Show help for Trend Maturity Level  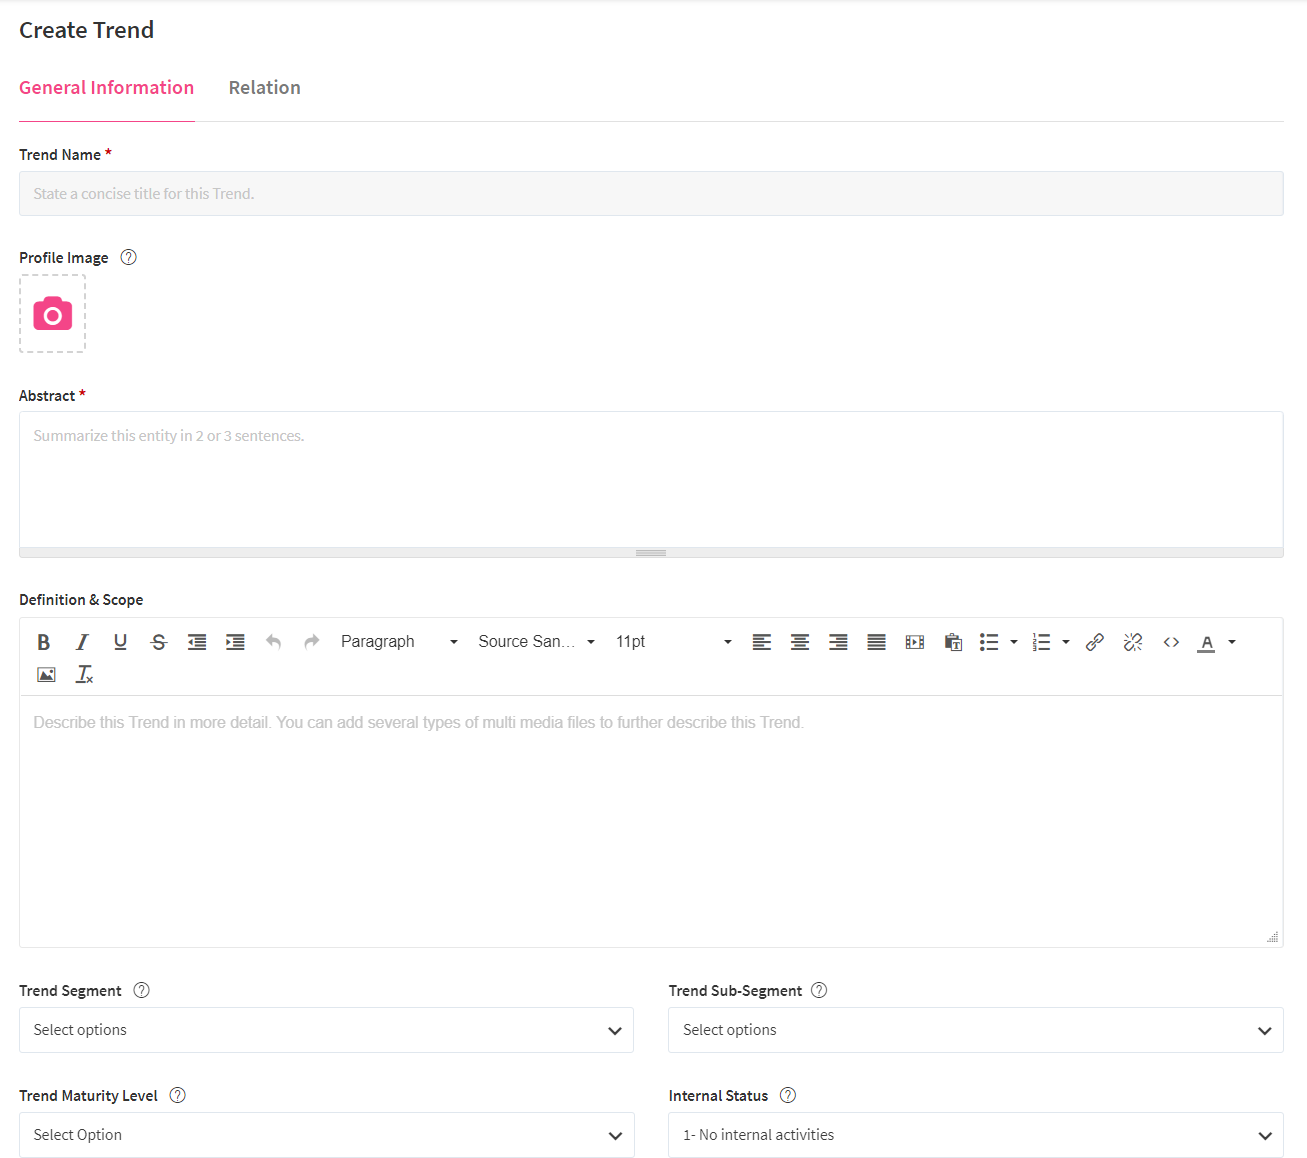pyautogui.click(x=178, y=1095)
